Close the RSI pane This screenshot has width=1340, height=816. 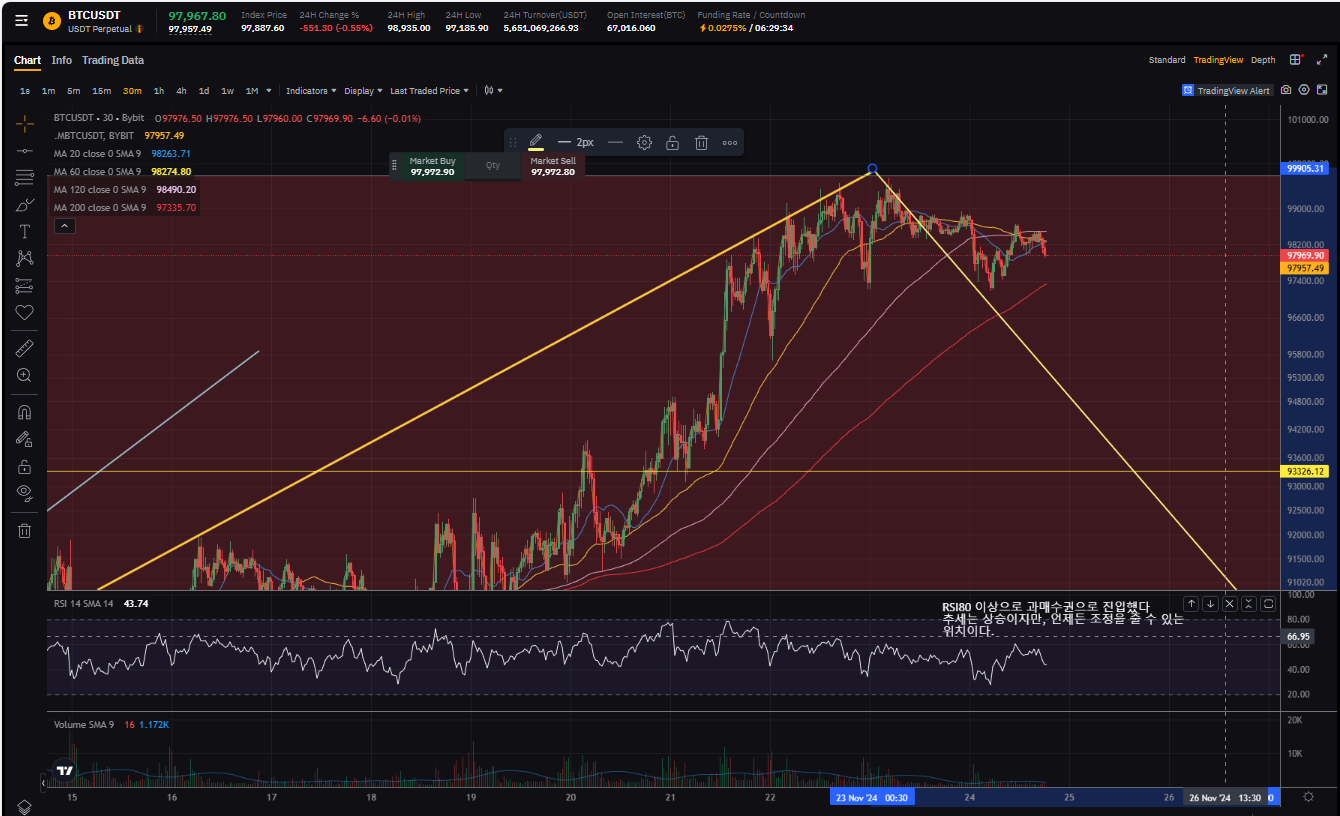(x=1230, y=604)
